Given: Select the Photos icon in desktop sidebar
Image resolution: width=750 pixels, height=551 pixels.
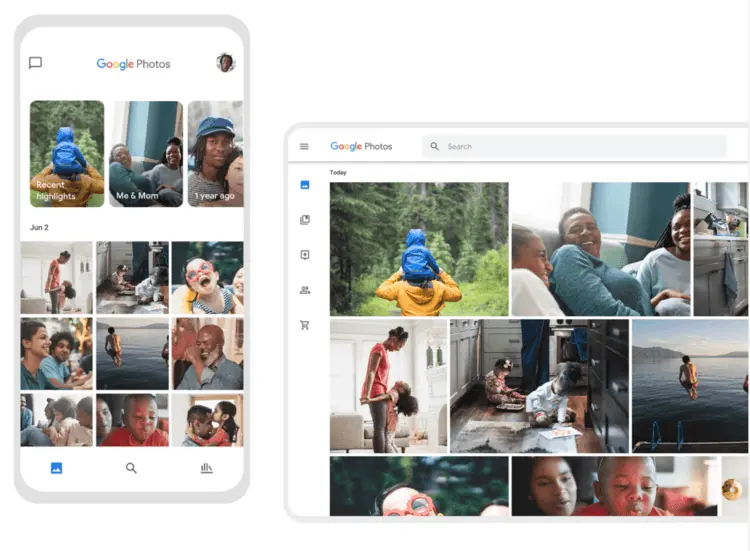Looking at the screenshot, I should [305, 185].
